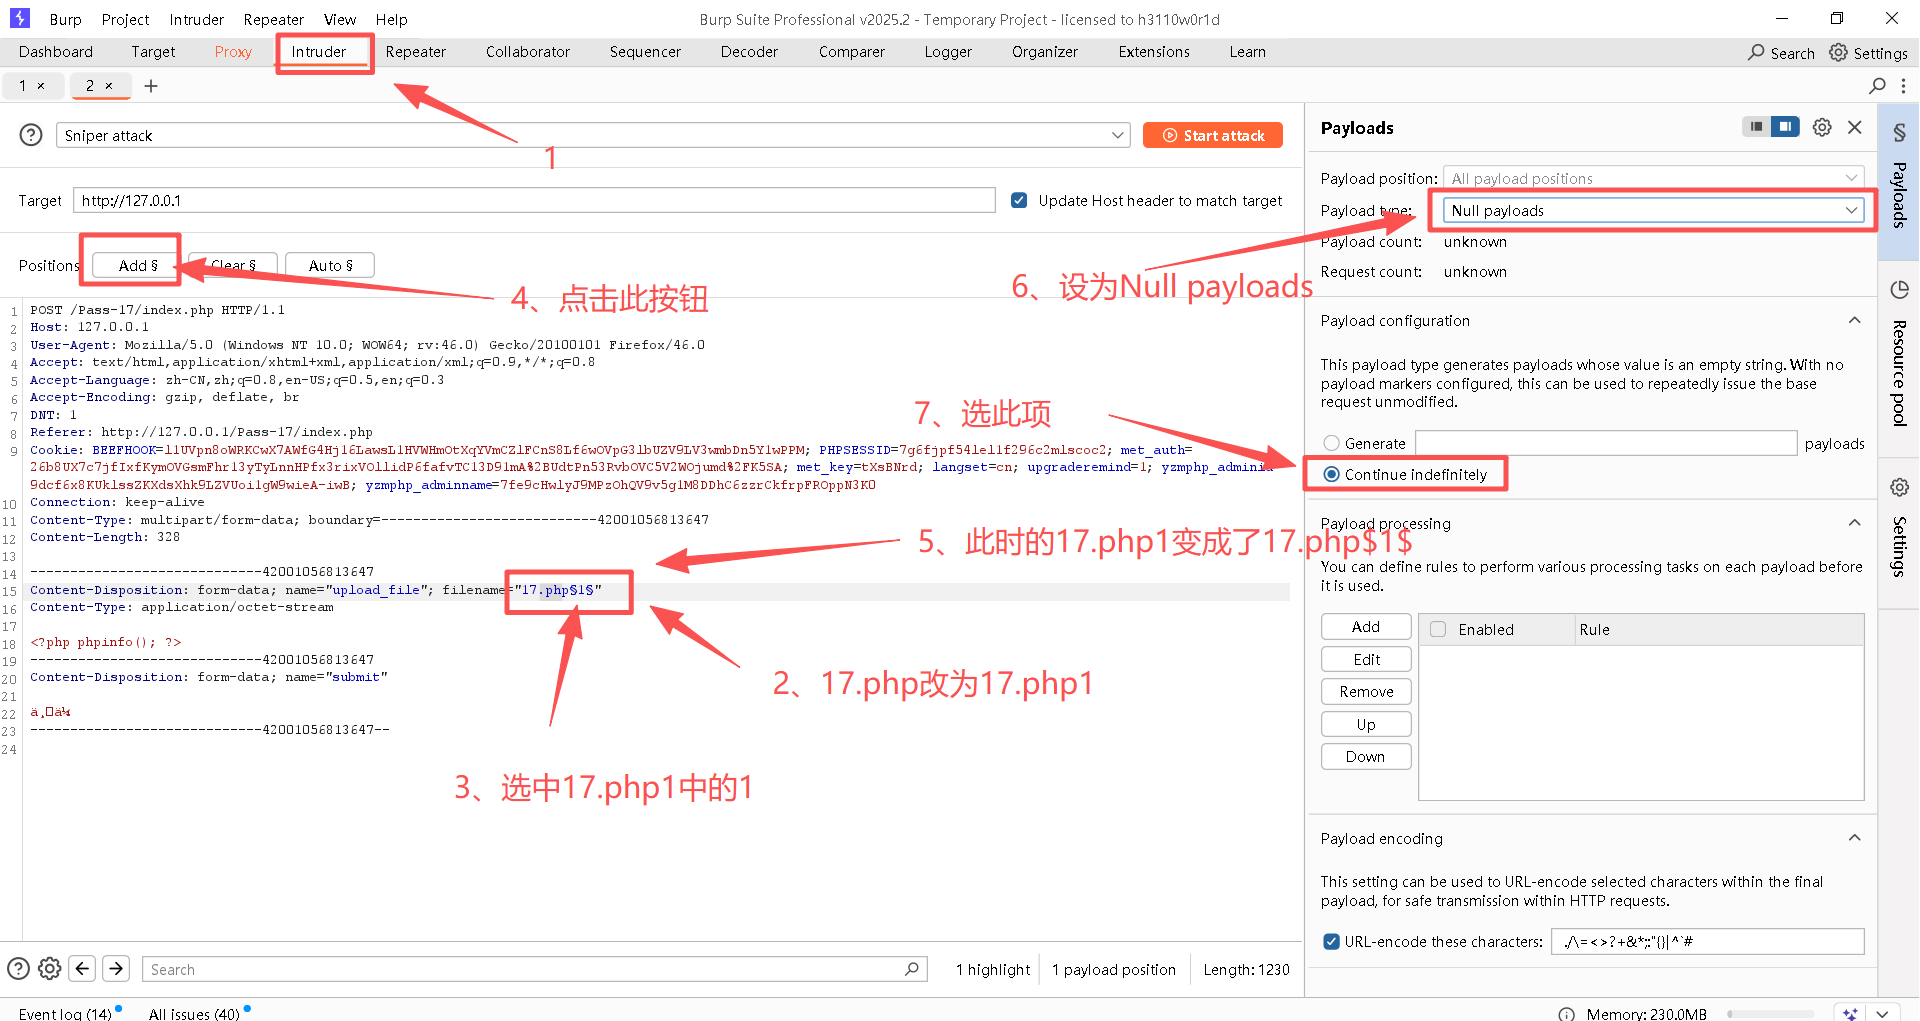
Task: Click the Start attack button
Action: [x=1213, y=135]
